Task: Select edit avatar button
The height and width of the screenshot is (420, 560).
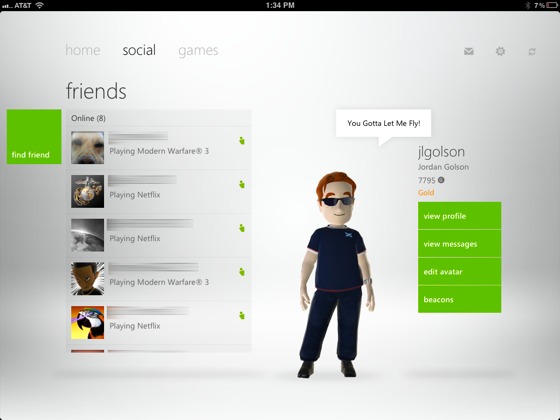Action: click(460, 271)
